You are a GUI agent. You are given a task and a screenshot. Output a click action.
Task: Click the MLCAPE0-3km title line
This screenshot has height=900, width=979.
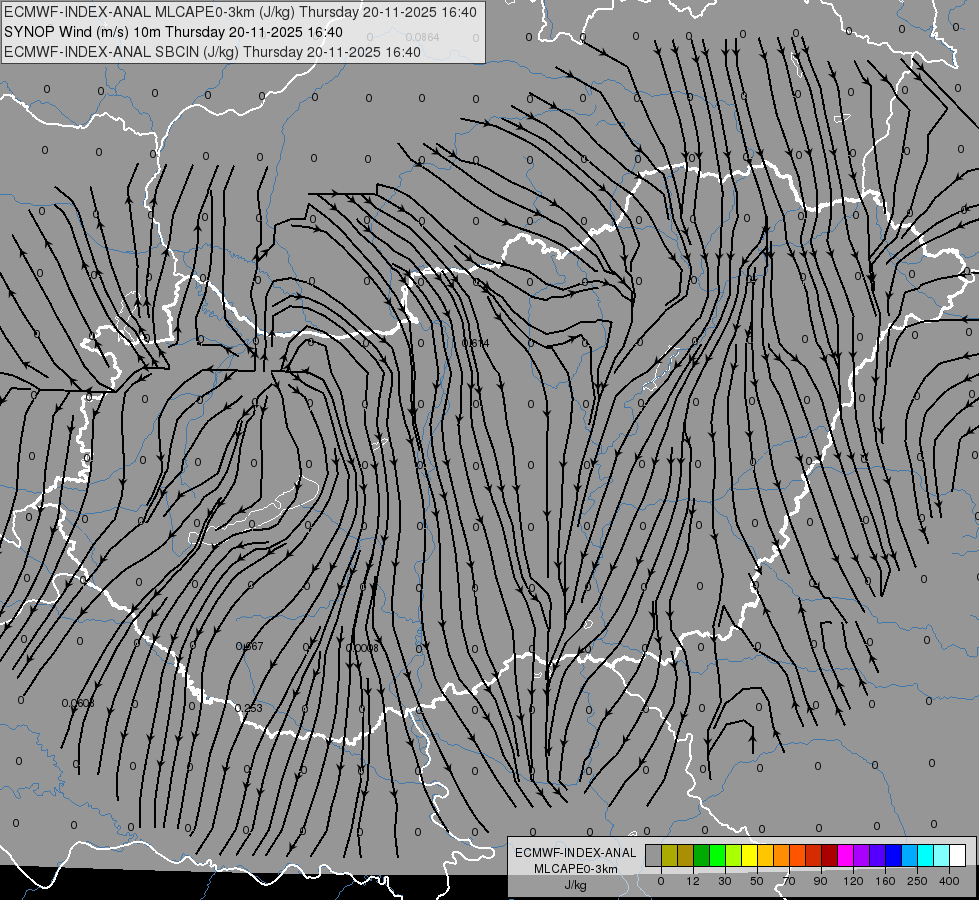240,12
